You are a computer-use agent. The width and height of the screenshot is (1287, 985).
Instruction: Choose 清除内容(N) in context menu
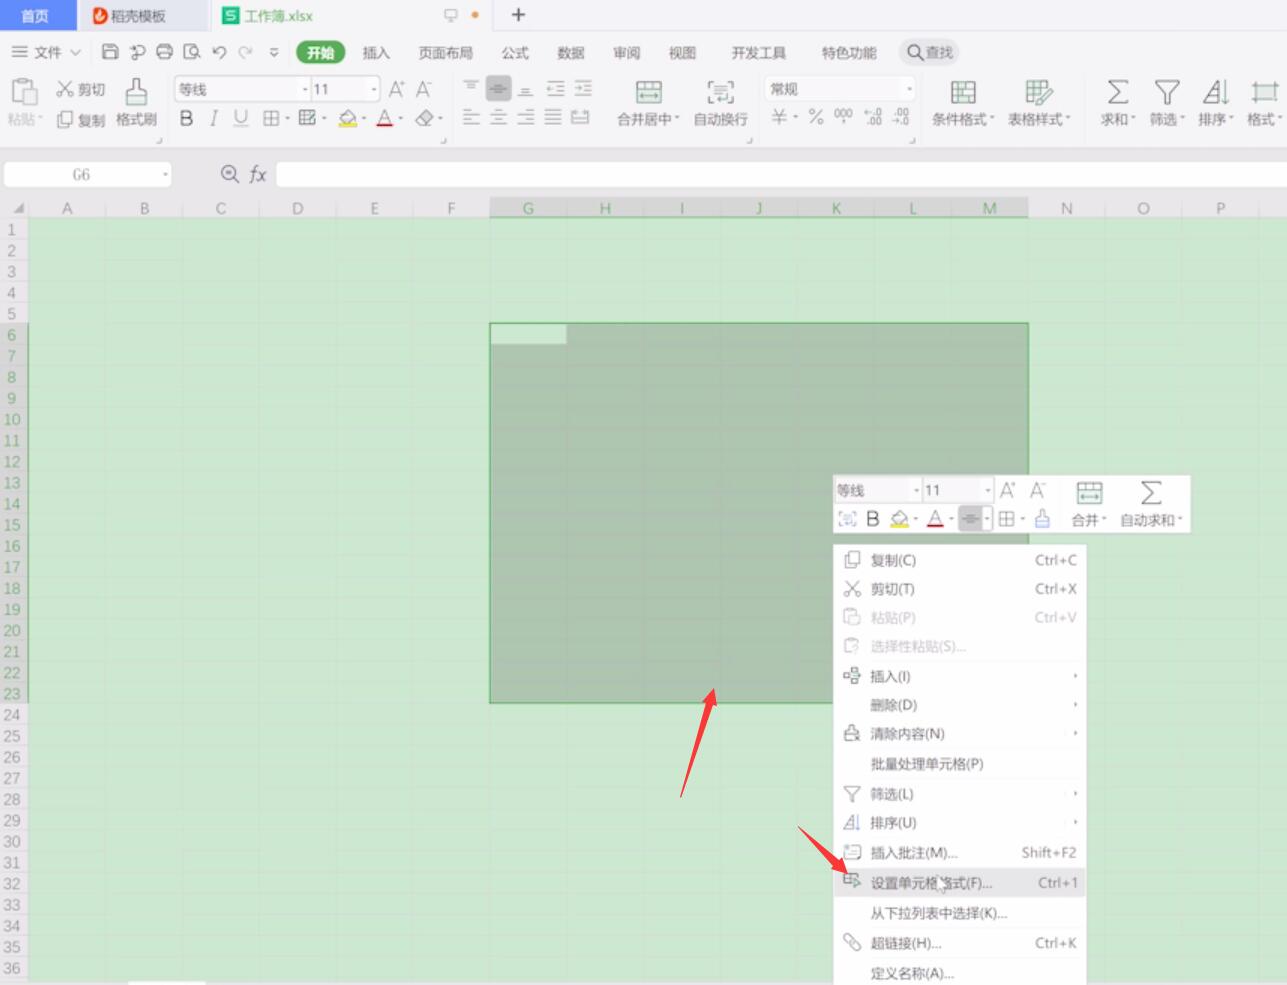[960, 733]
